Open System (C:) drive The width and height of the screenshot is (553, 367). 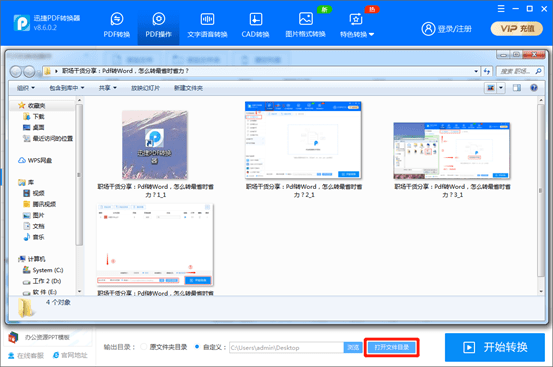[43, 270]
